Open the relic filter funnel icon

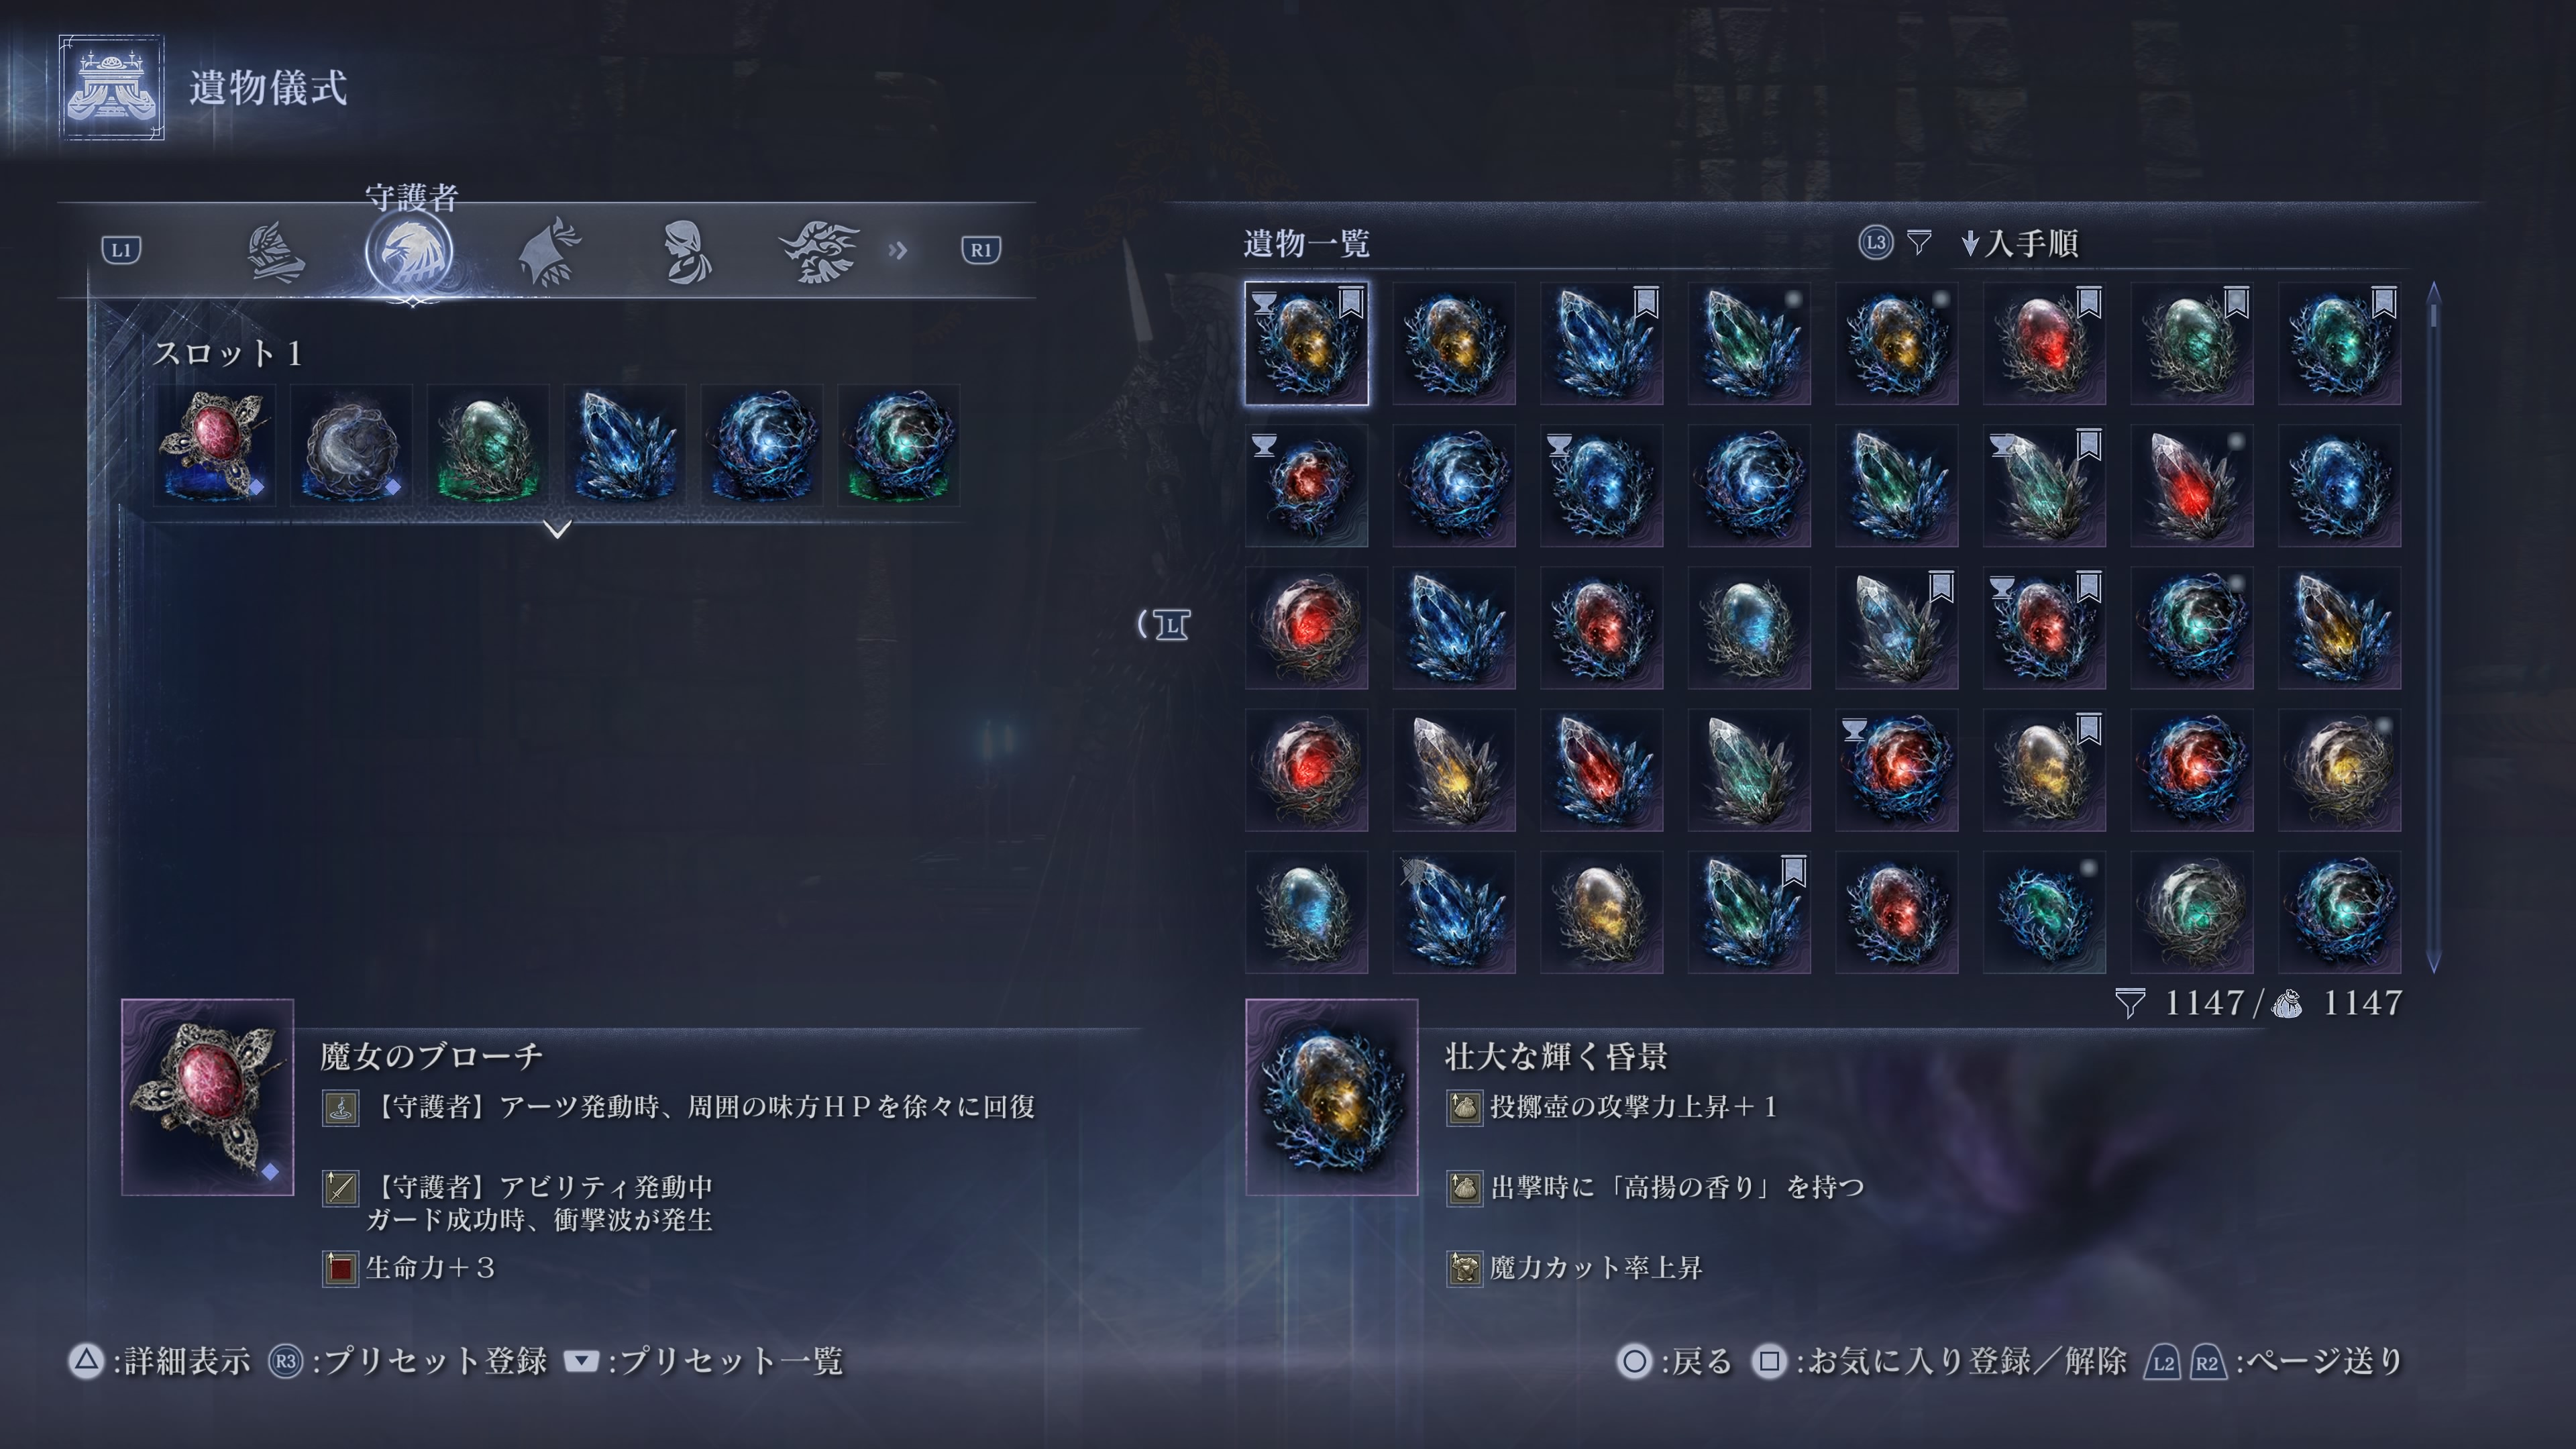pyautogui.click(x=1918, y=242)
